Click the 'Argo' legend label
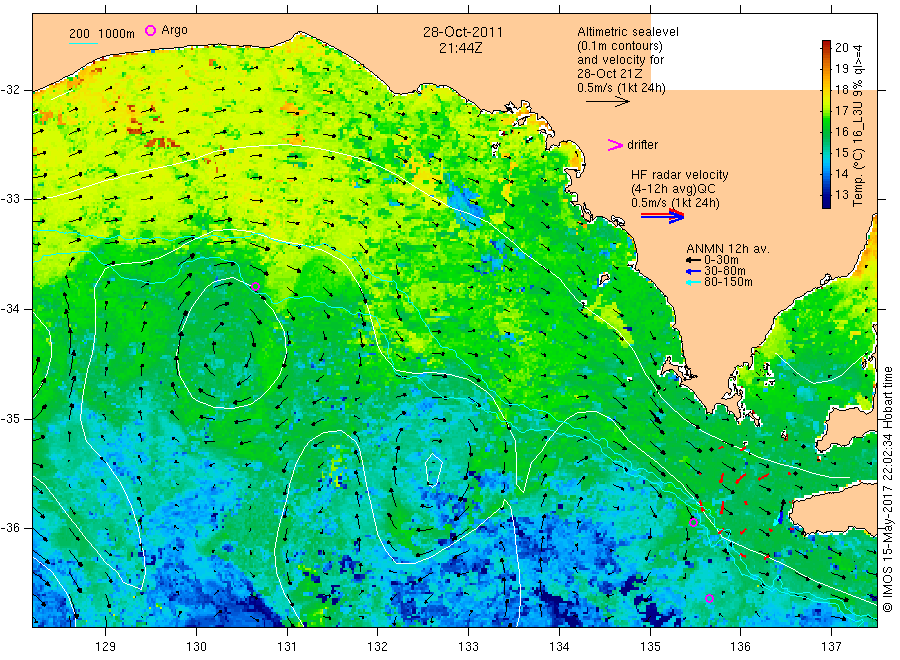 tap(174, 30)
